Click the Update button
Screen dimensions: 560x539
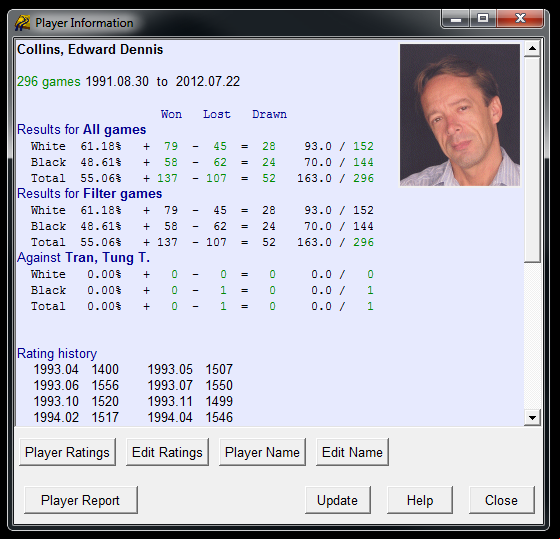(338, 500)
